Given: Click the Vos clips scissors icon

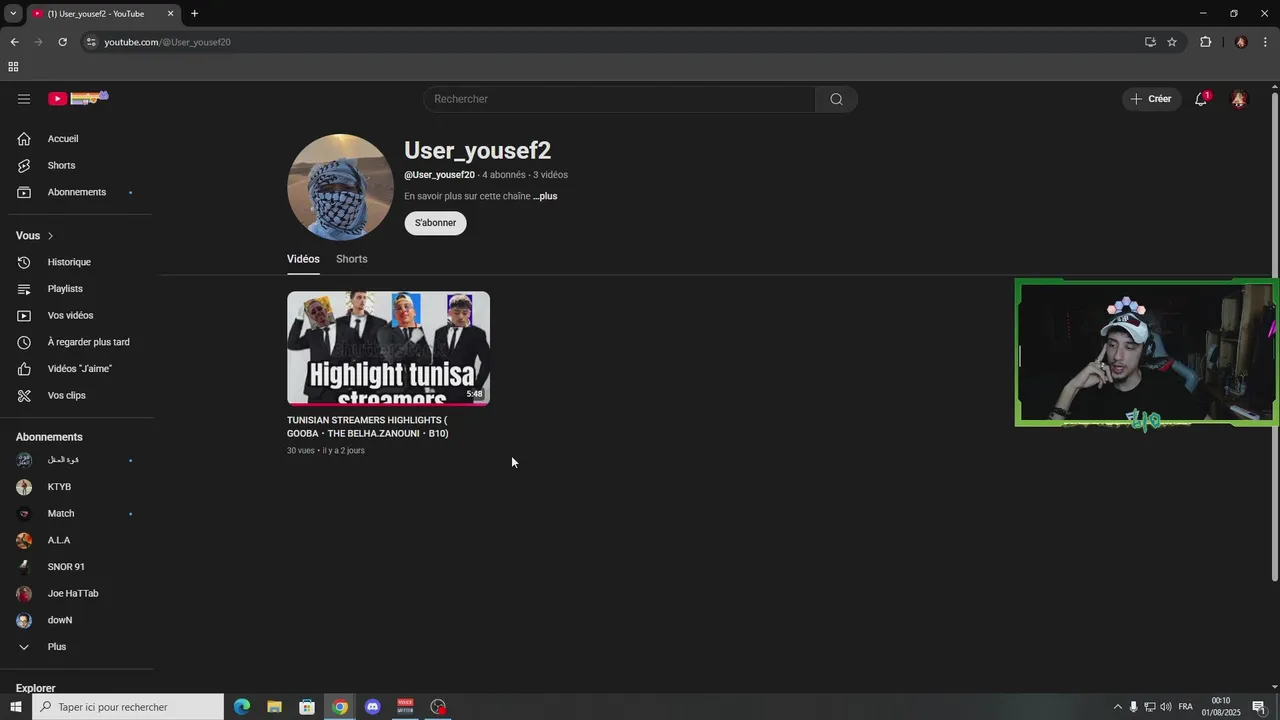Looking at the screenshot, I should (x=24, y=395).
